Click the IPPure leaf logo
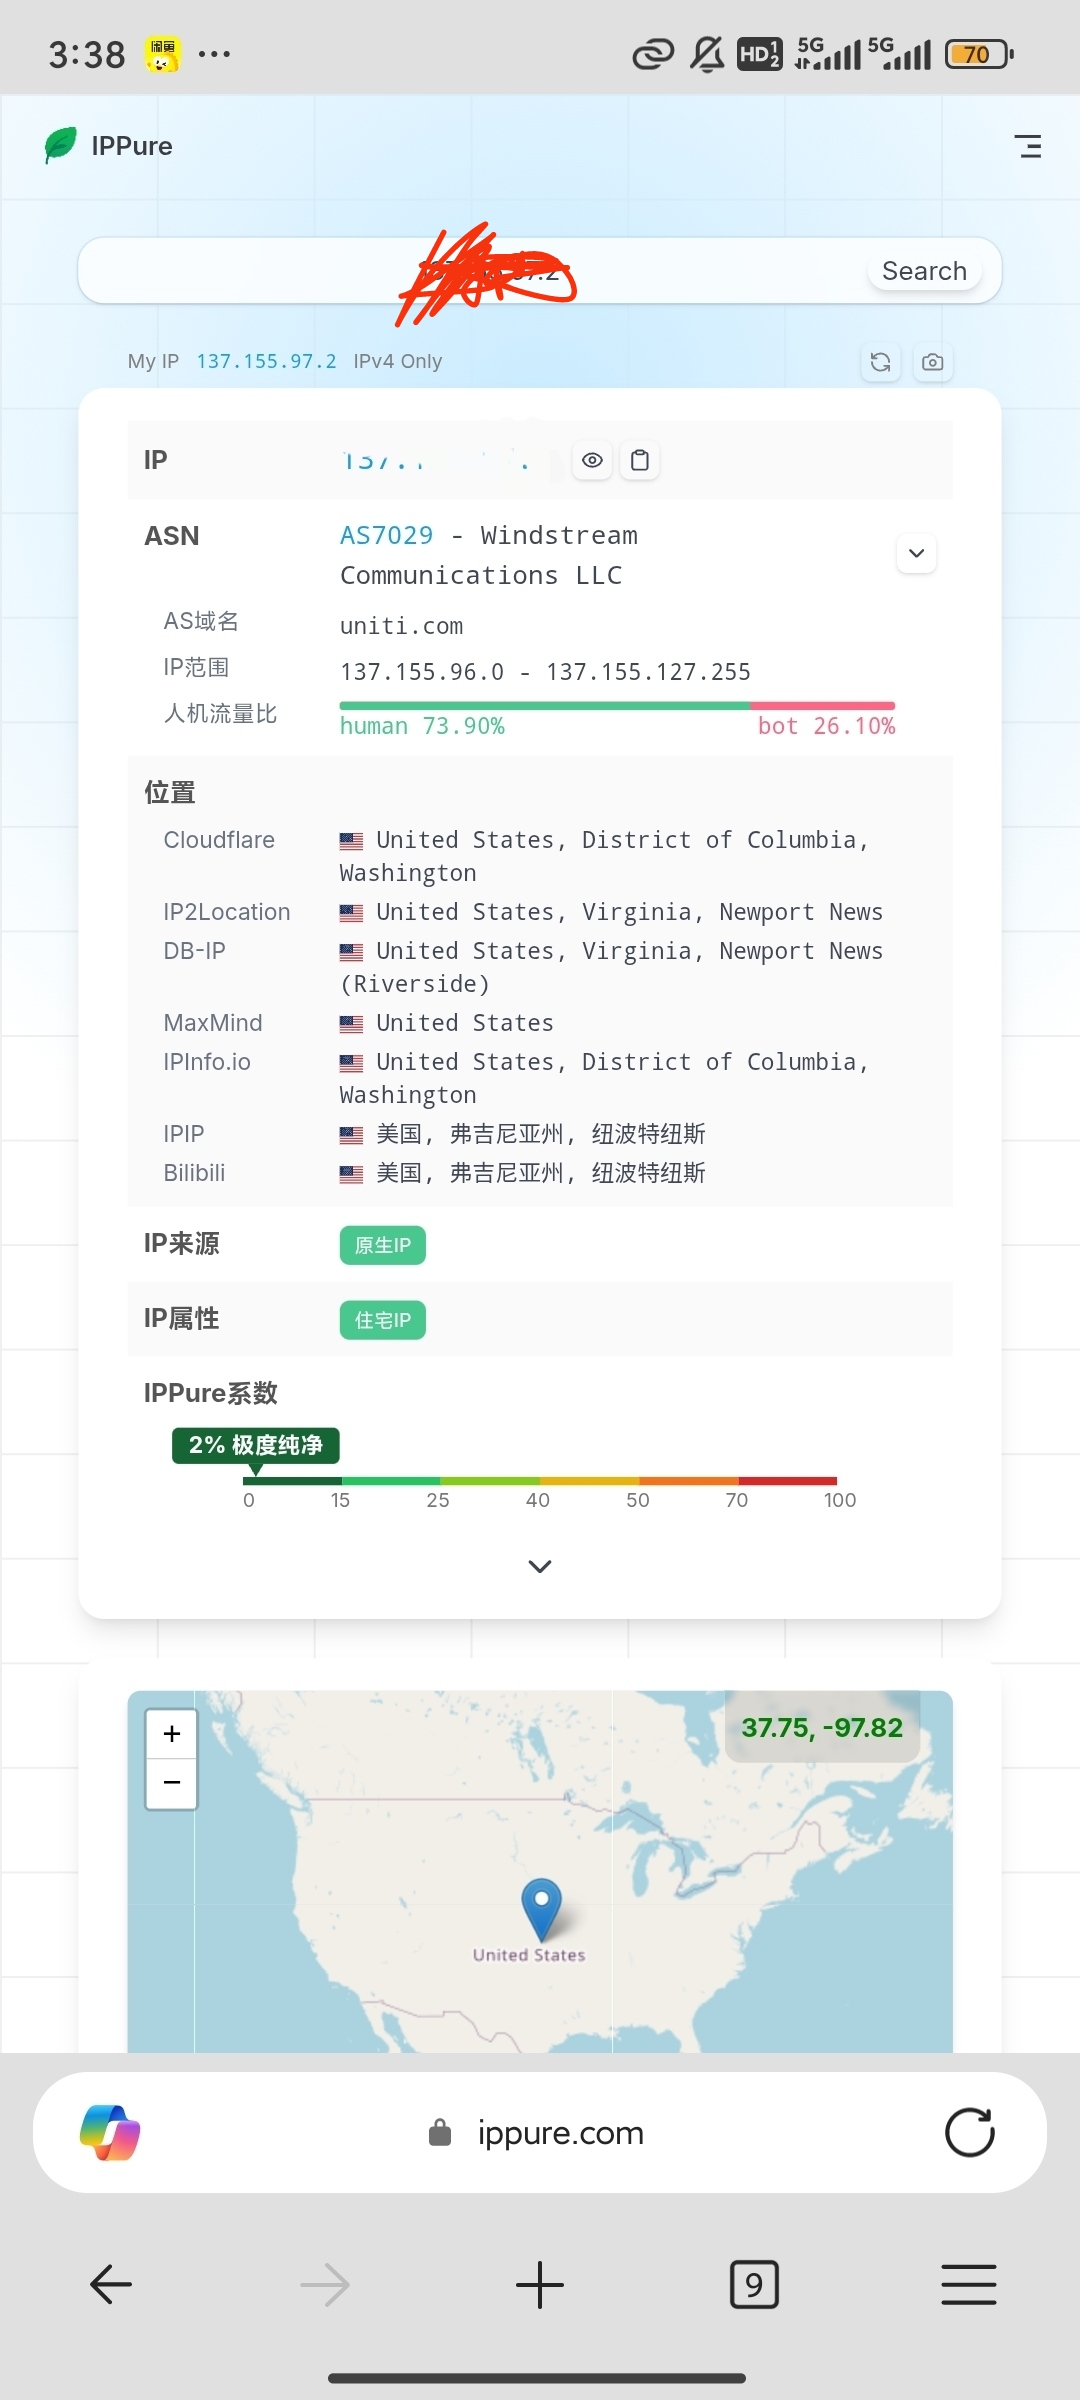Screen dimensions: 1080x2400 60,145
